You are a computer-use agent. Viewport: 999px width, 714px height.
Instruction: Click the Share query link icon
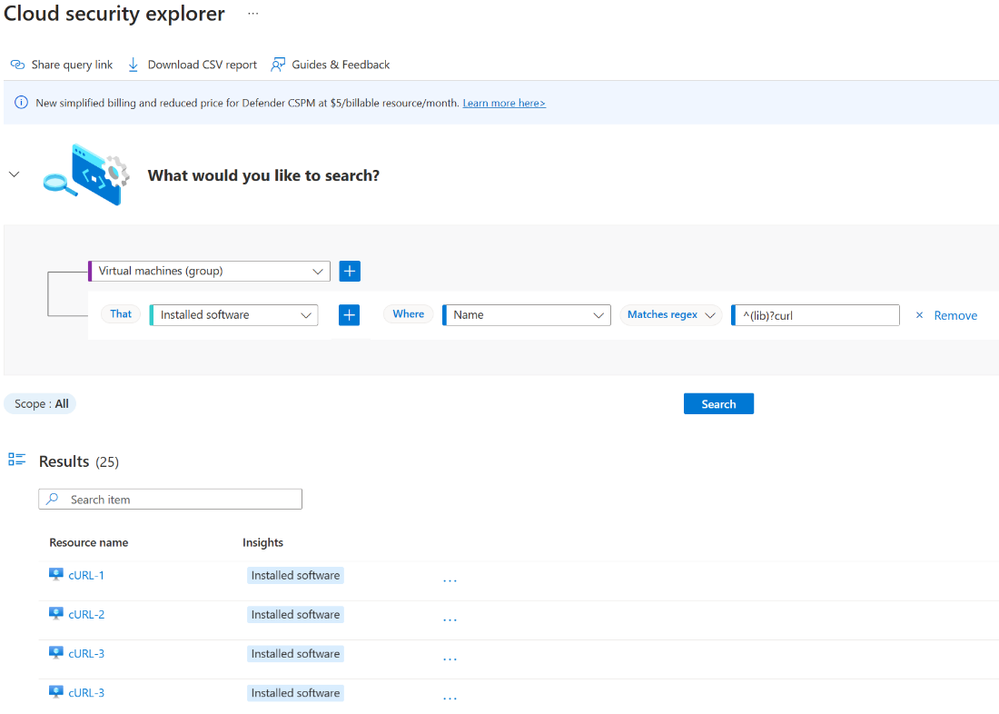click(18, 65)
